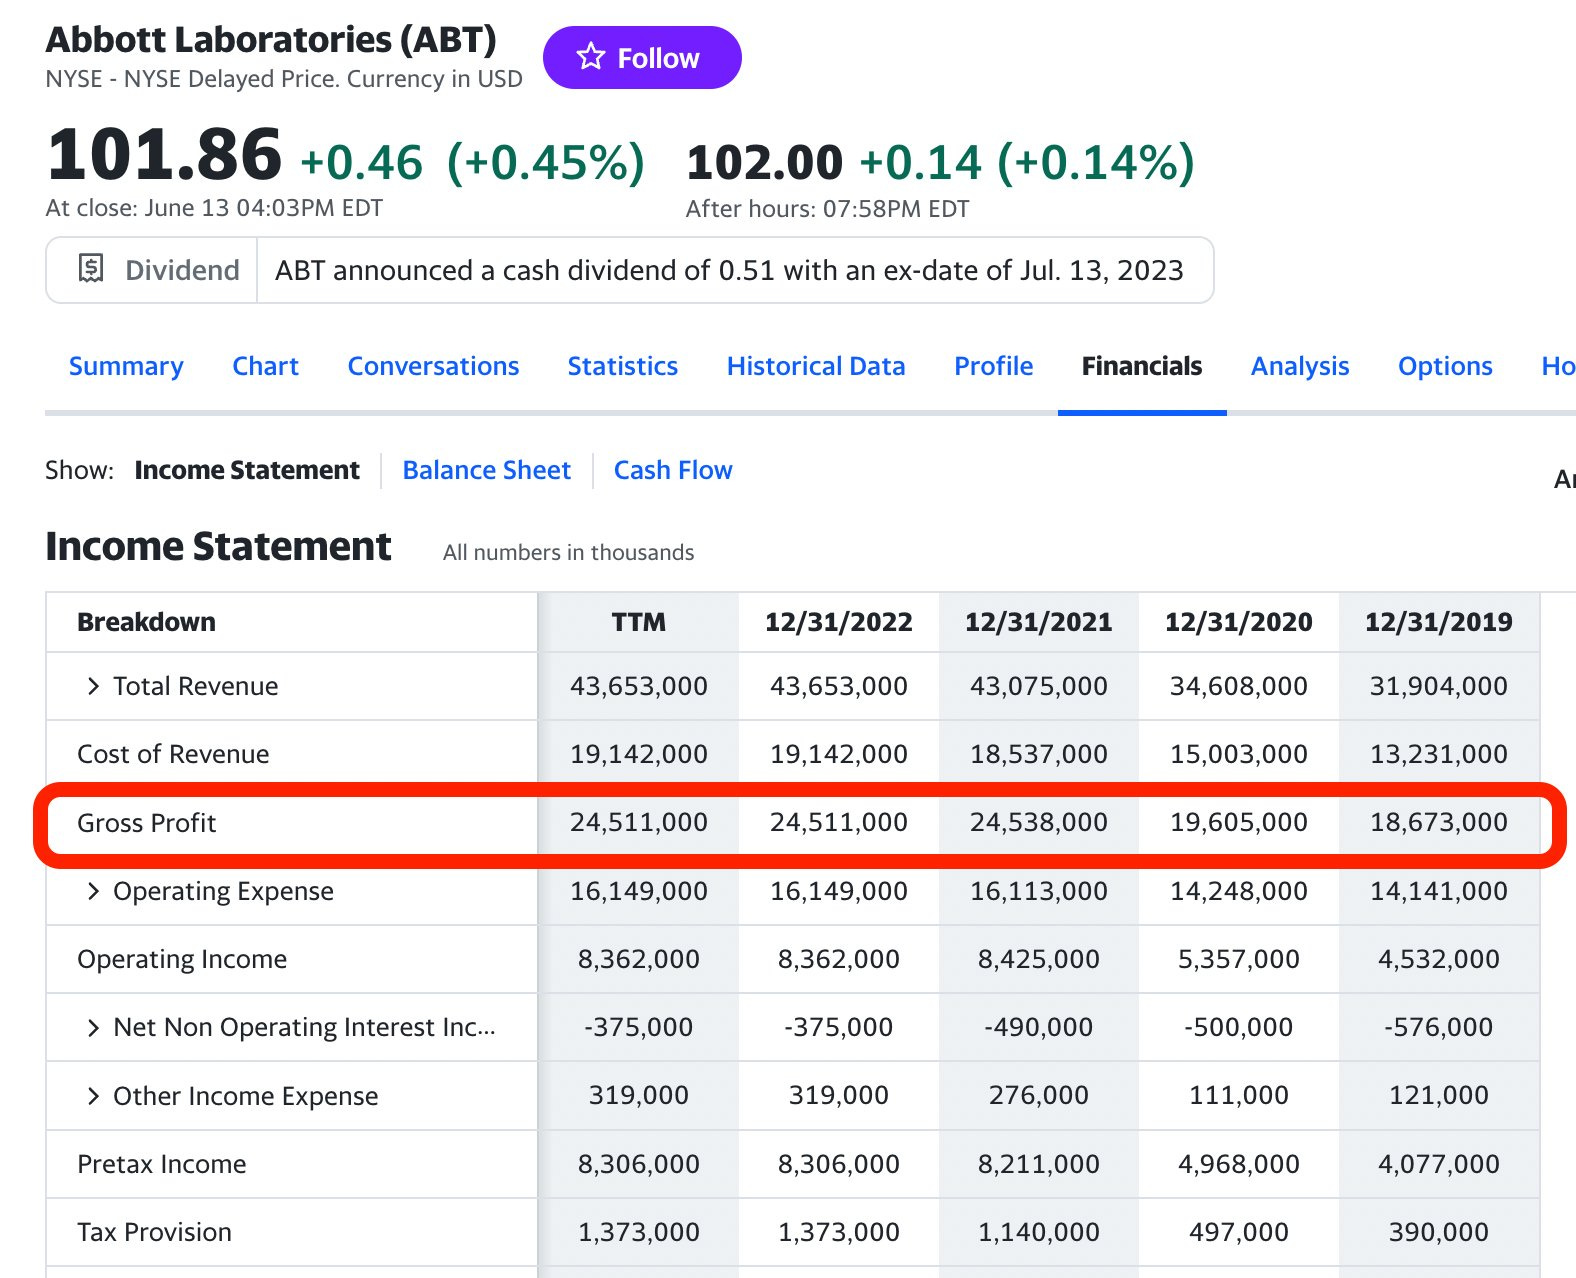Click Cost of Revenue value 13,231,000
The image size is (1576, 1278).
pos(1438,754)
